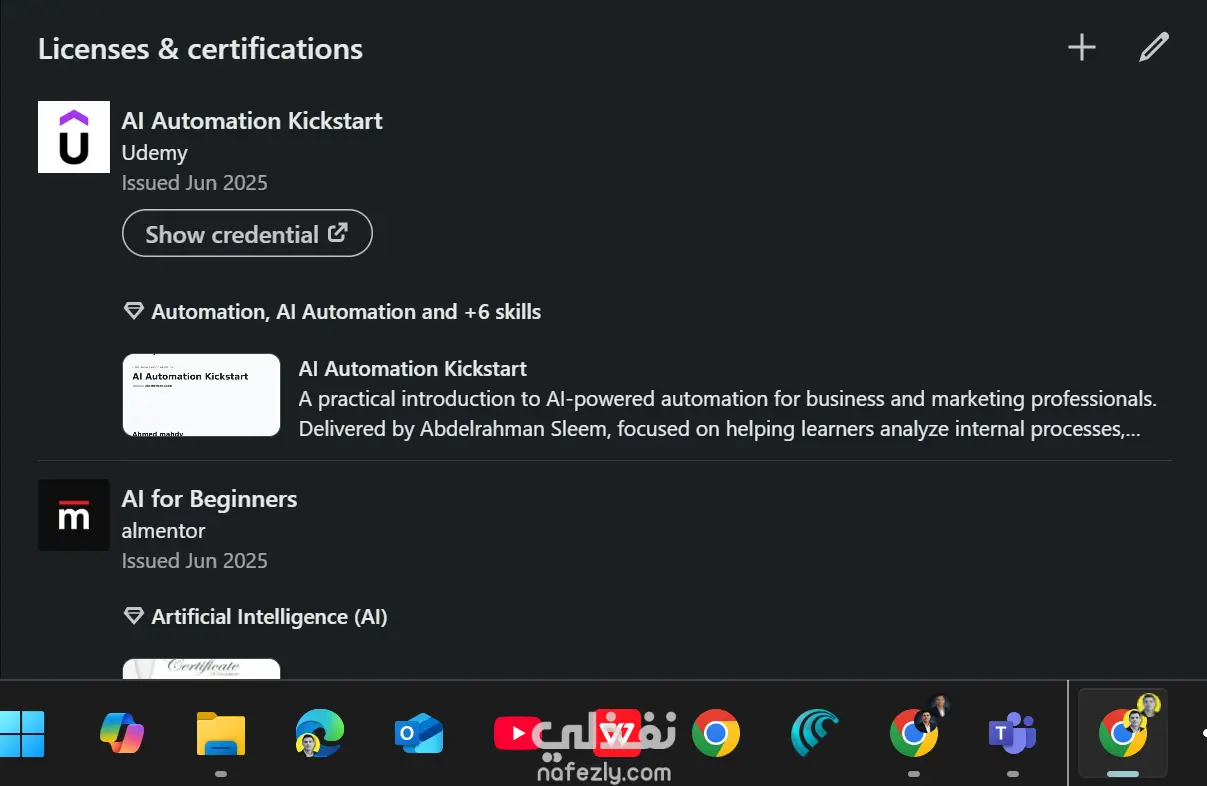Switch to the active highlighted Chrome window
The width and height of the screenshot is (1207, 786).
pos(1123,733)
